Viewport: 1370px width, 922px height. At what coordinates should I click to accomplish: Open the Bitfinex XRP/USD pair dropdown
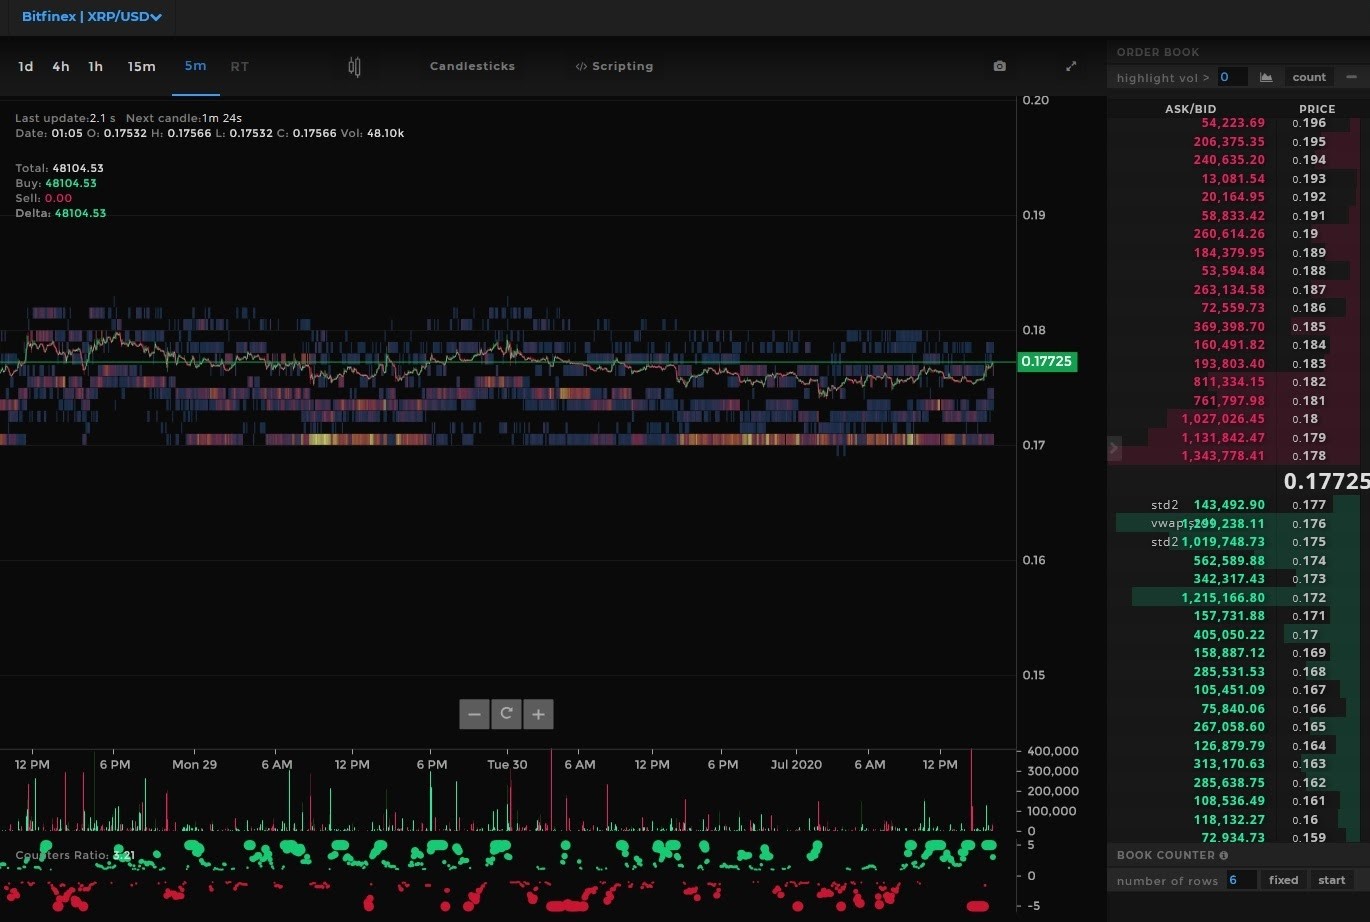91,17
